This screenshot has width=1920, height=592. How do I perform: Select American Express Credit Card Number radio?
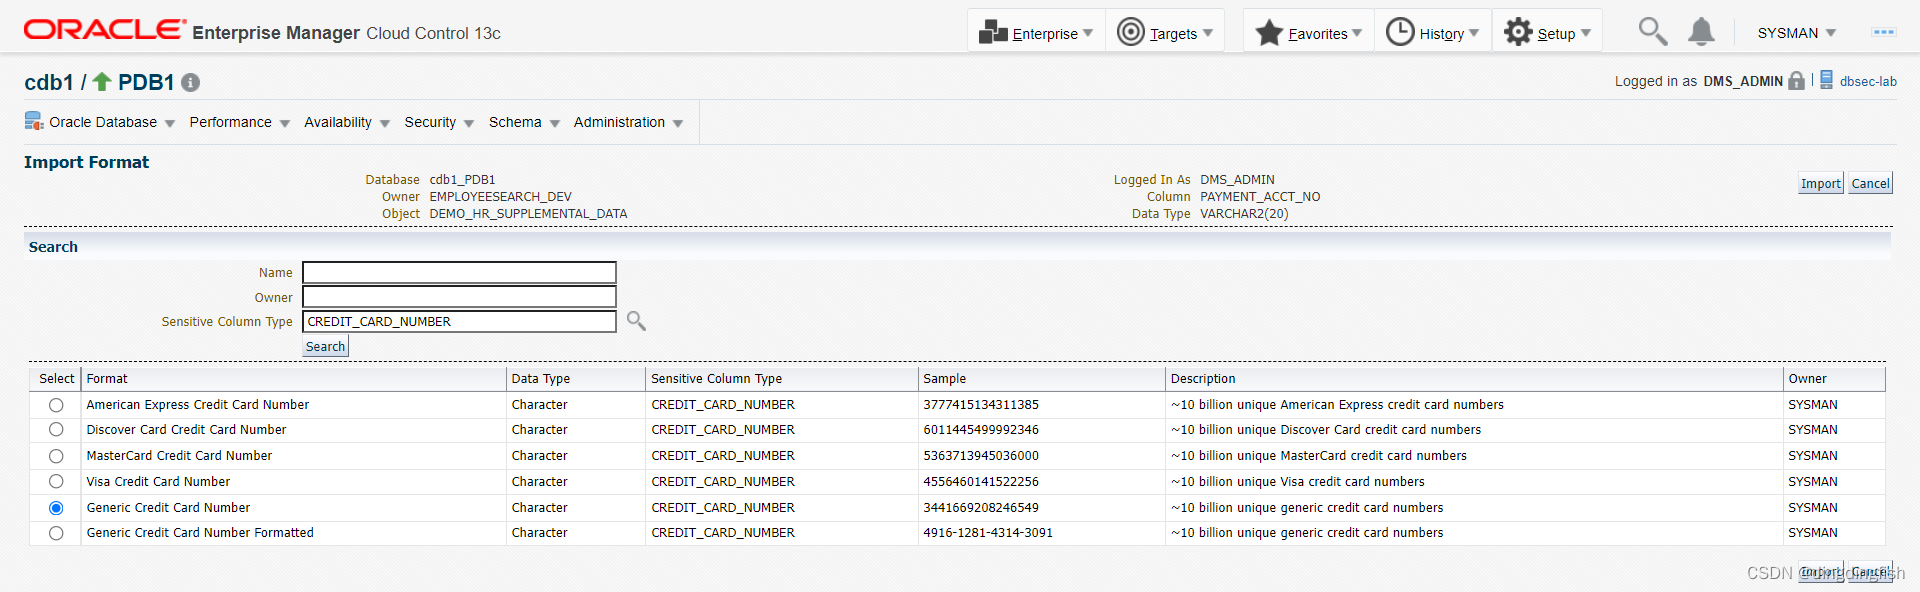[x=56, y=405]
